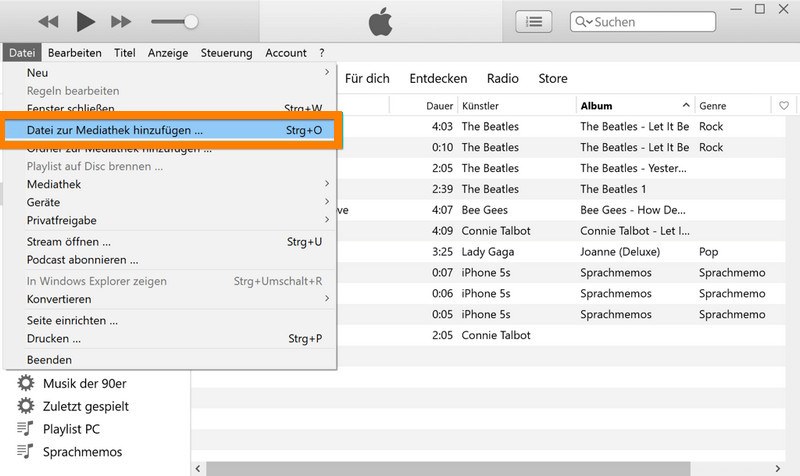Viewport: 800px width, 476px height.
Task: Open the Account menu
Action: [x=286, y=53]
